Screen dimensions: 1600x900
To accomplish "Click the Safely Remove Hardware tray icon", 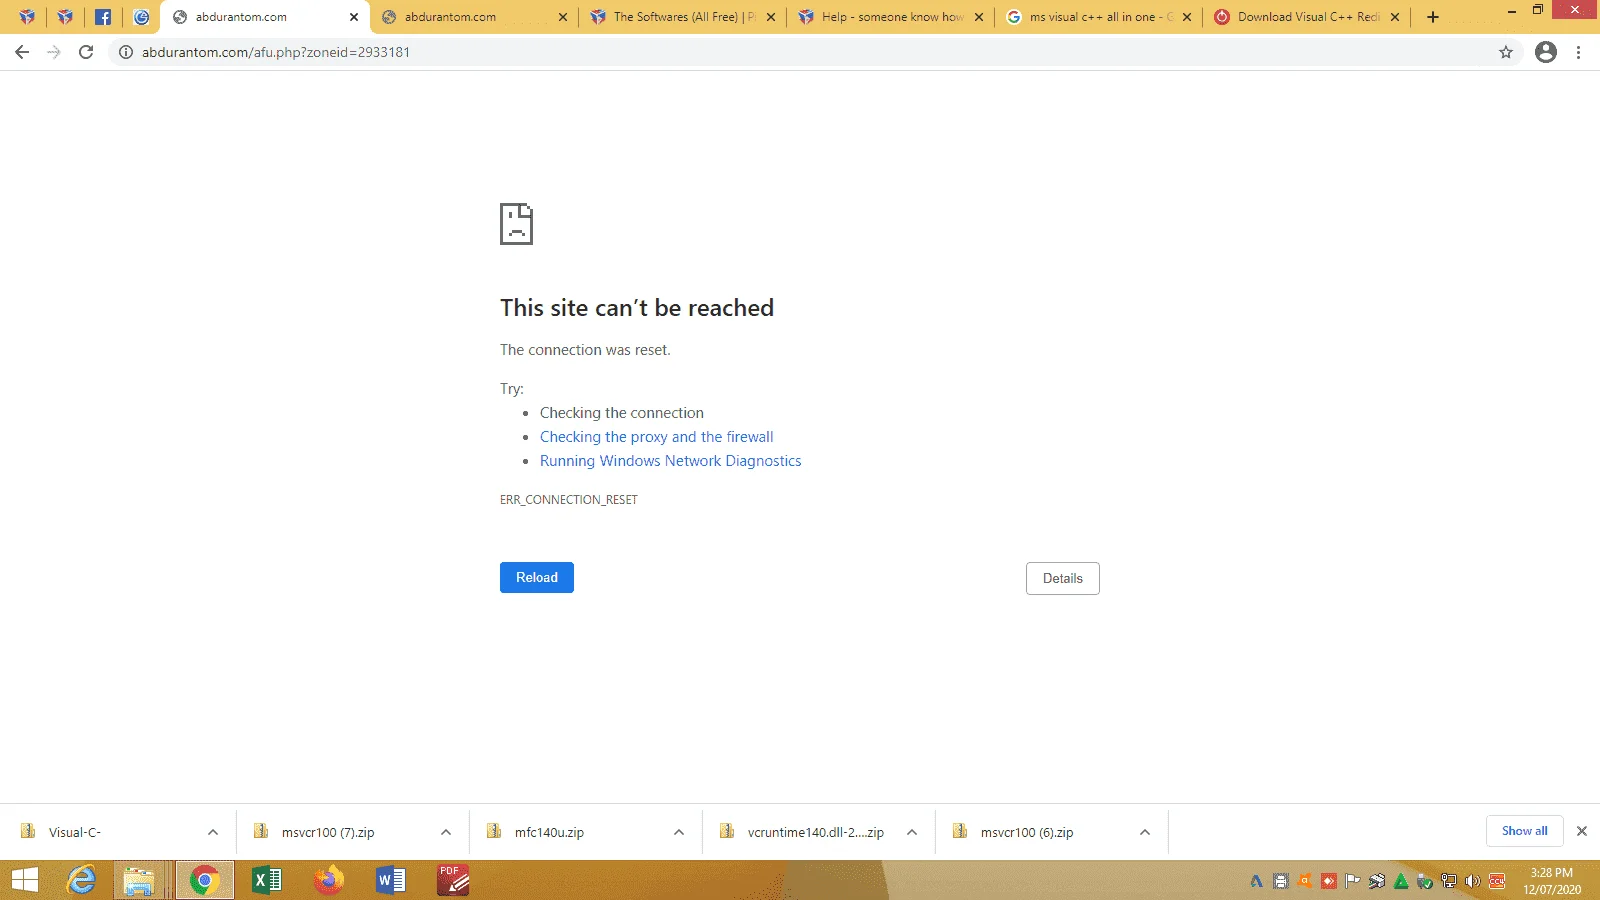I will pos(1425,881).
